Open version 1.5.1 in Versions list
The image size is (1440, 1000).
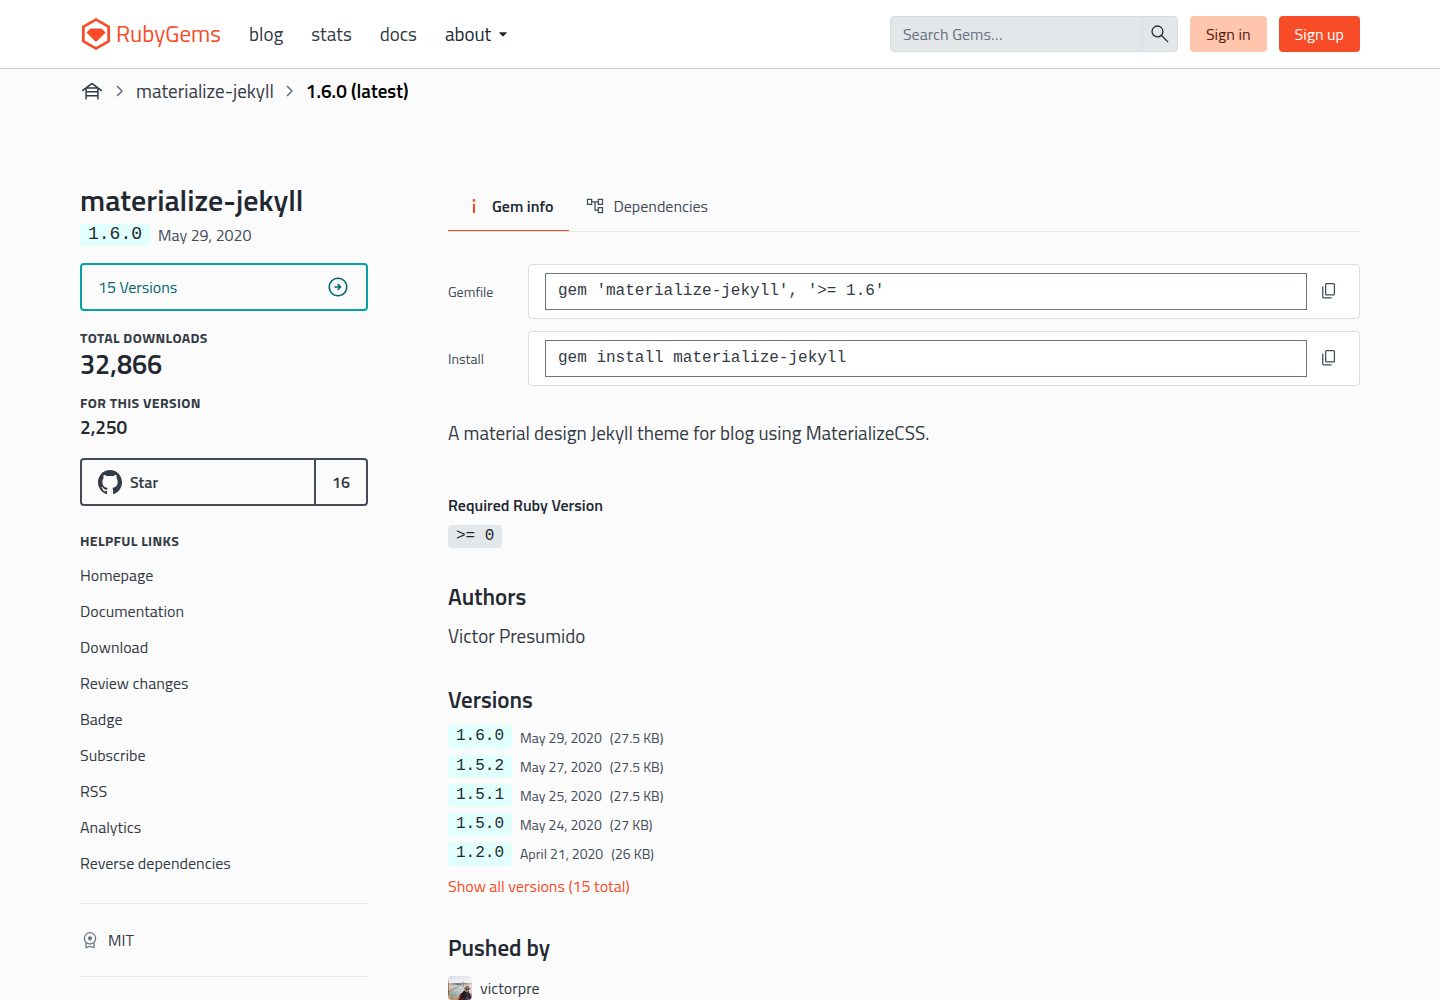(480, 794)
